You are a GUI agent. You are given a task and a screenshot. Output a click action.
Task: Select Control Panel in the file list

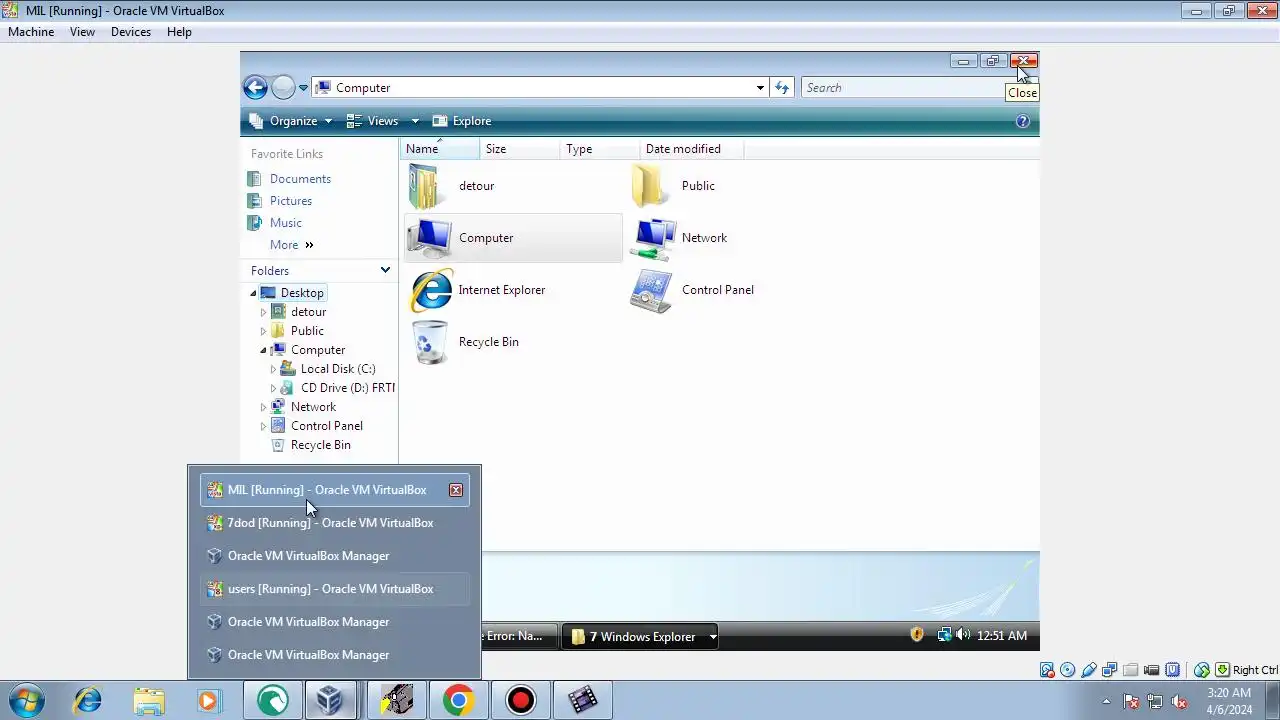tap(692, 290)
